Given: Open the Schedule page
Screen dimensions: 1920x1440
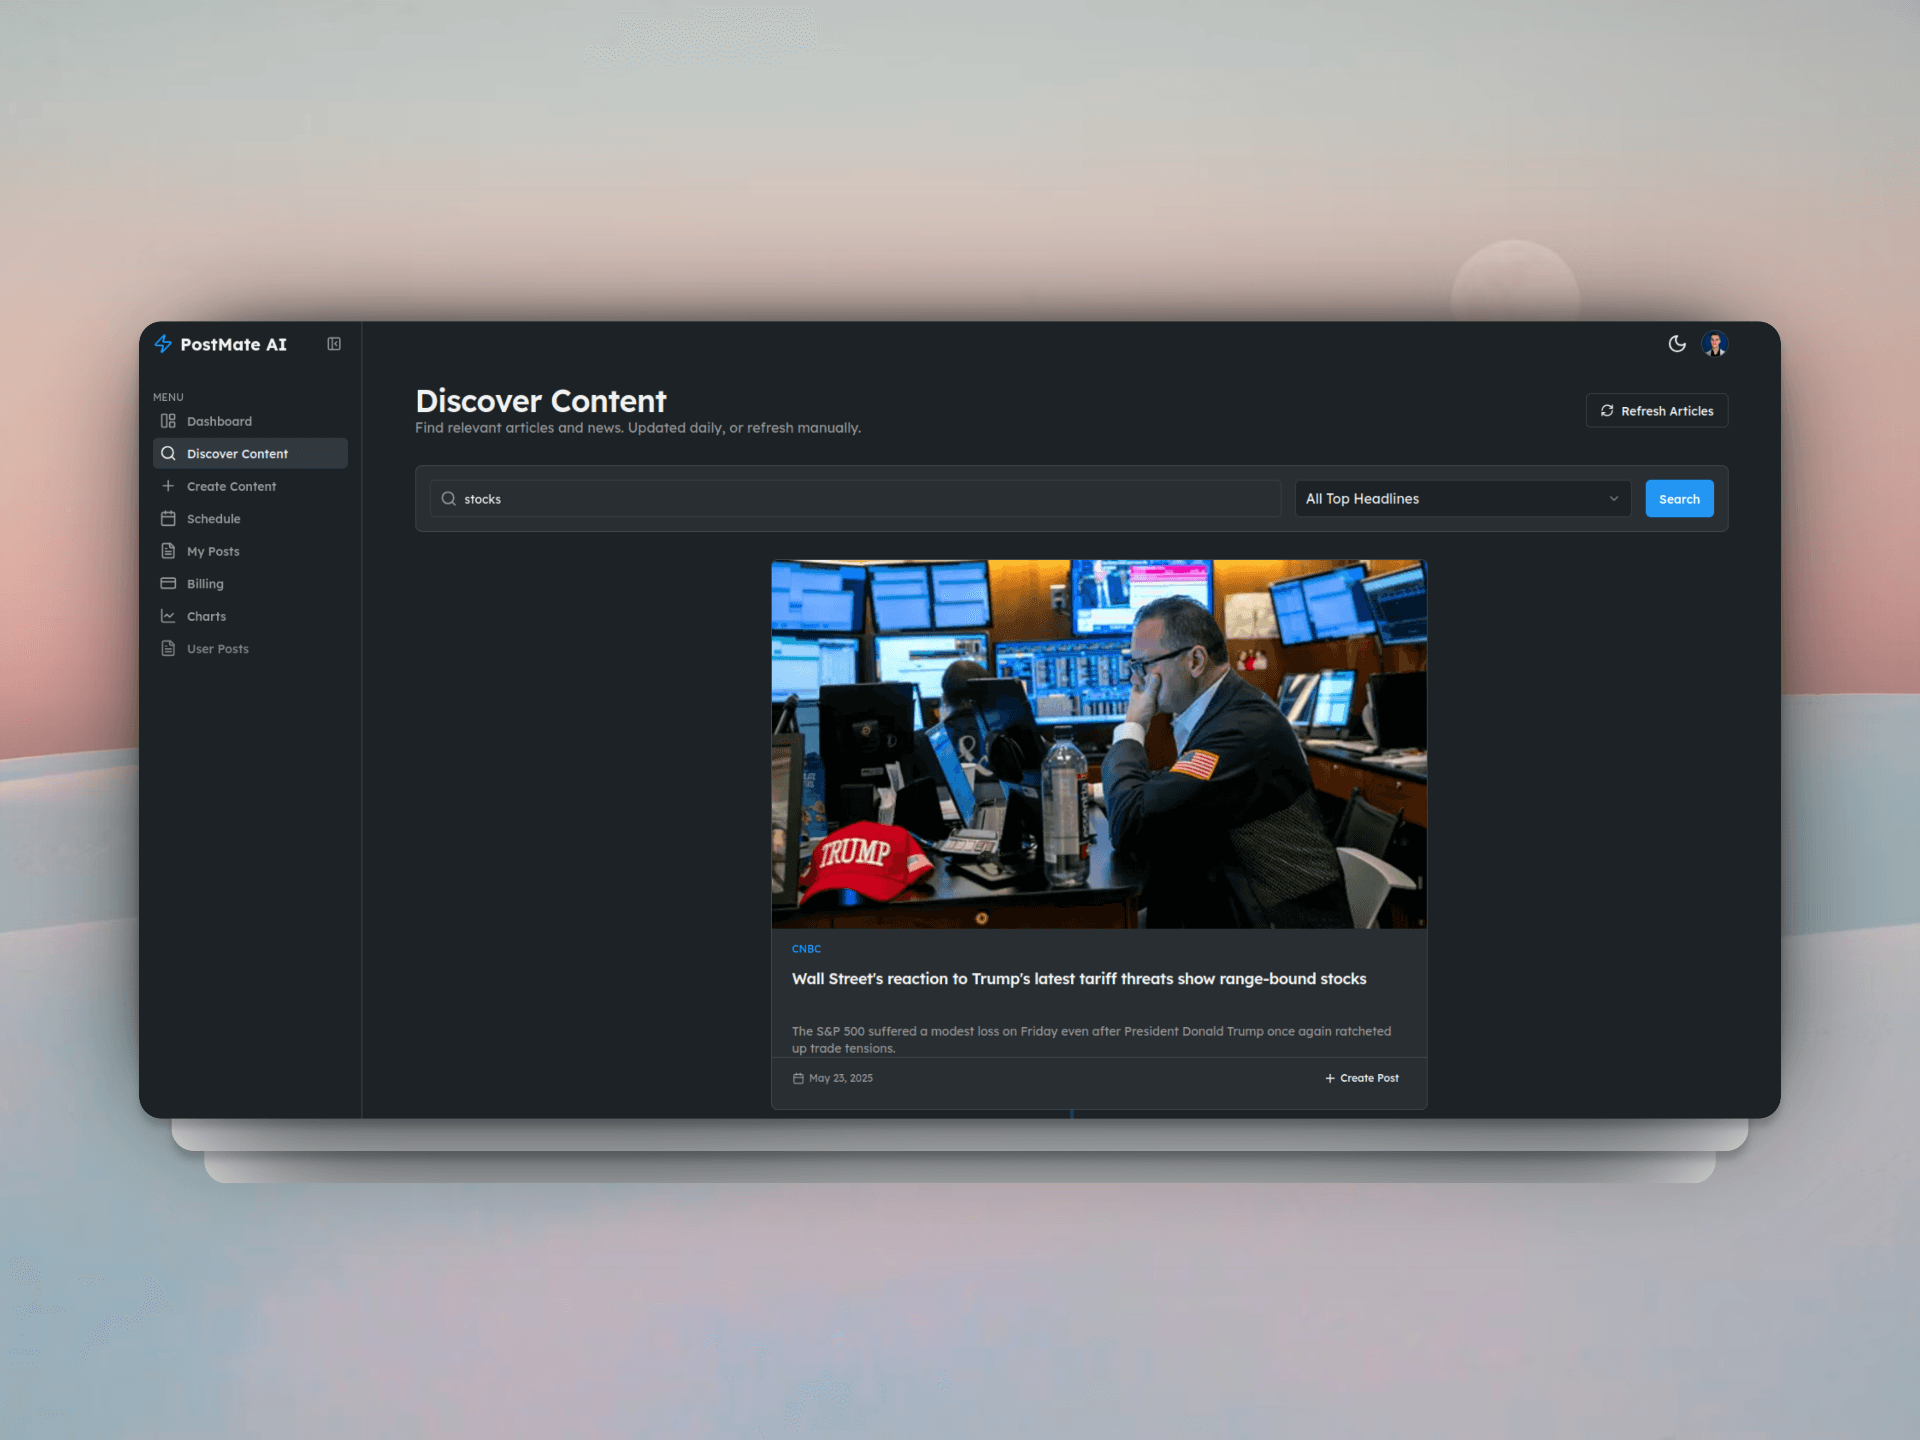Looking at the screenshot, I should (250, 518).
